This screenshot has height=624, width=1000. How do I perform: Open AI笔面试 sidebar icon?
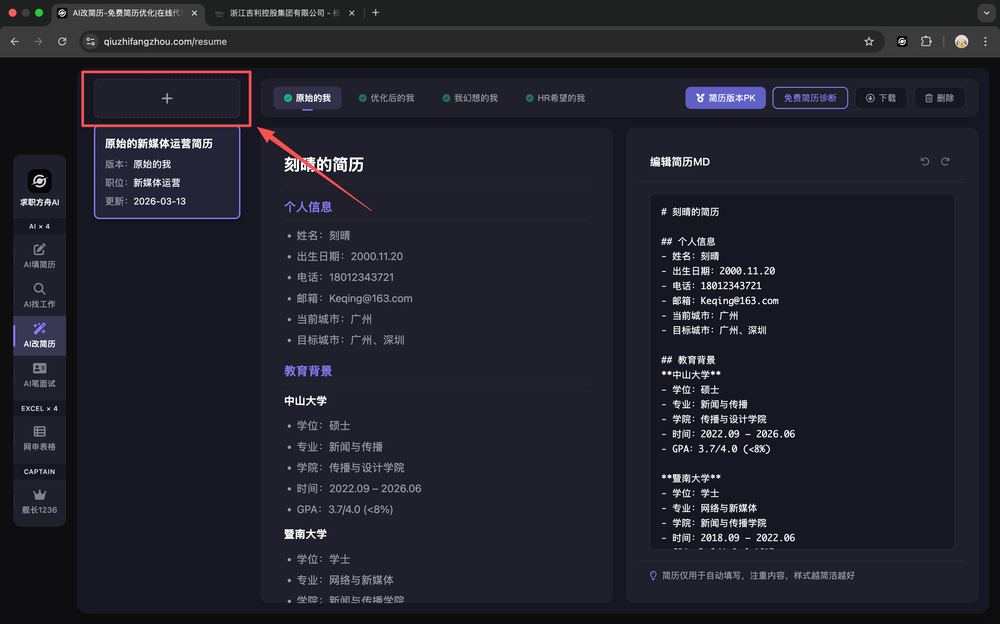coord(40,375)
